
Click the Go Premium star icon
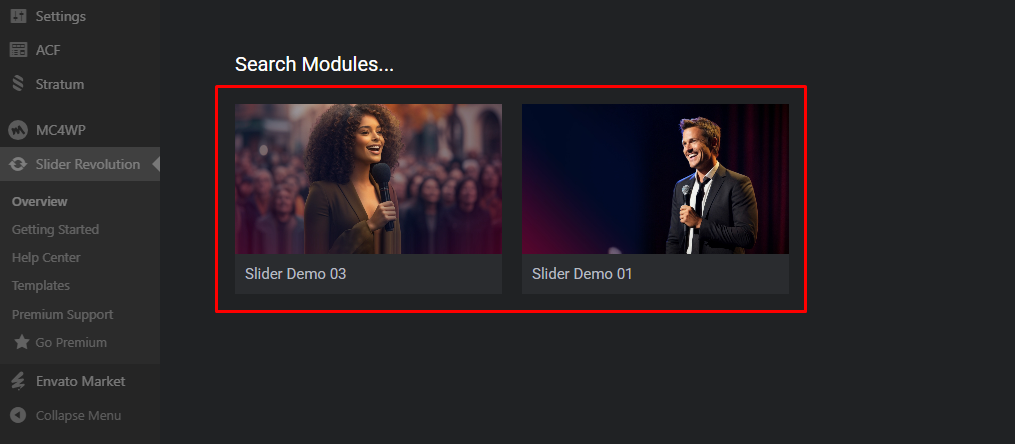pos(22,342)
